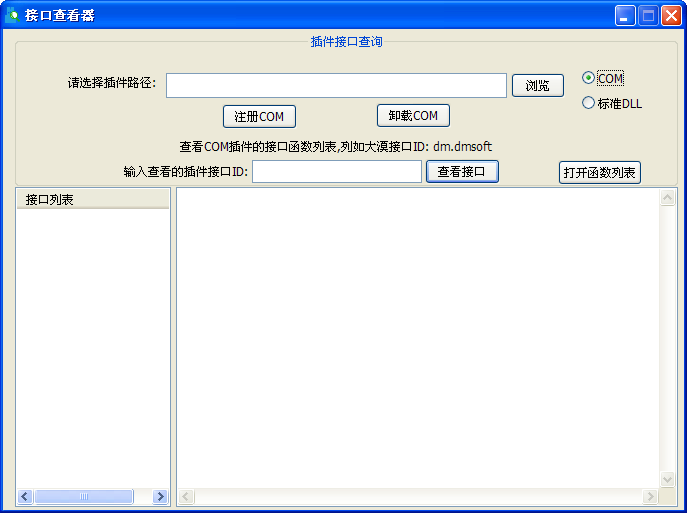This screenshot has width=687, height=513.
Task: Click the 接口列表 column header
Action: pyautogui.click(x=93, y=199)
